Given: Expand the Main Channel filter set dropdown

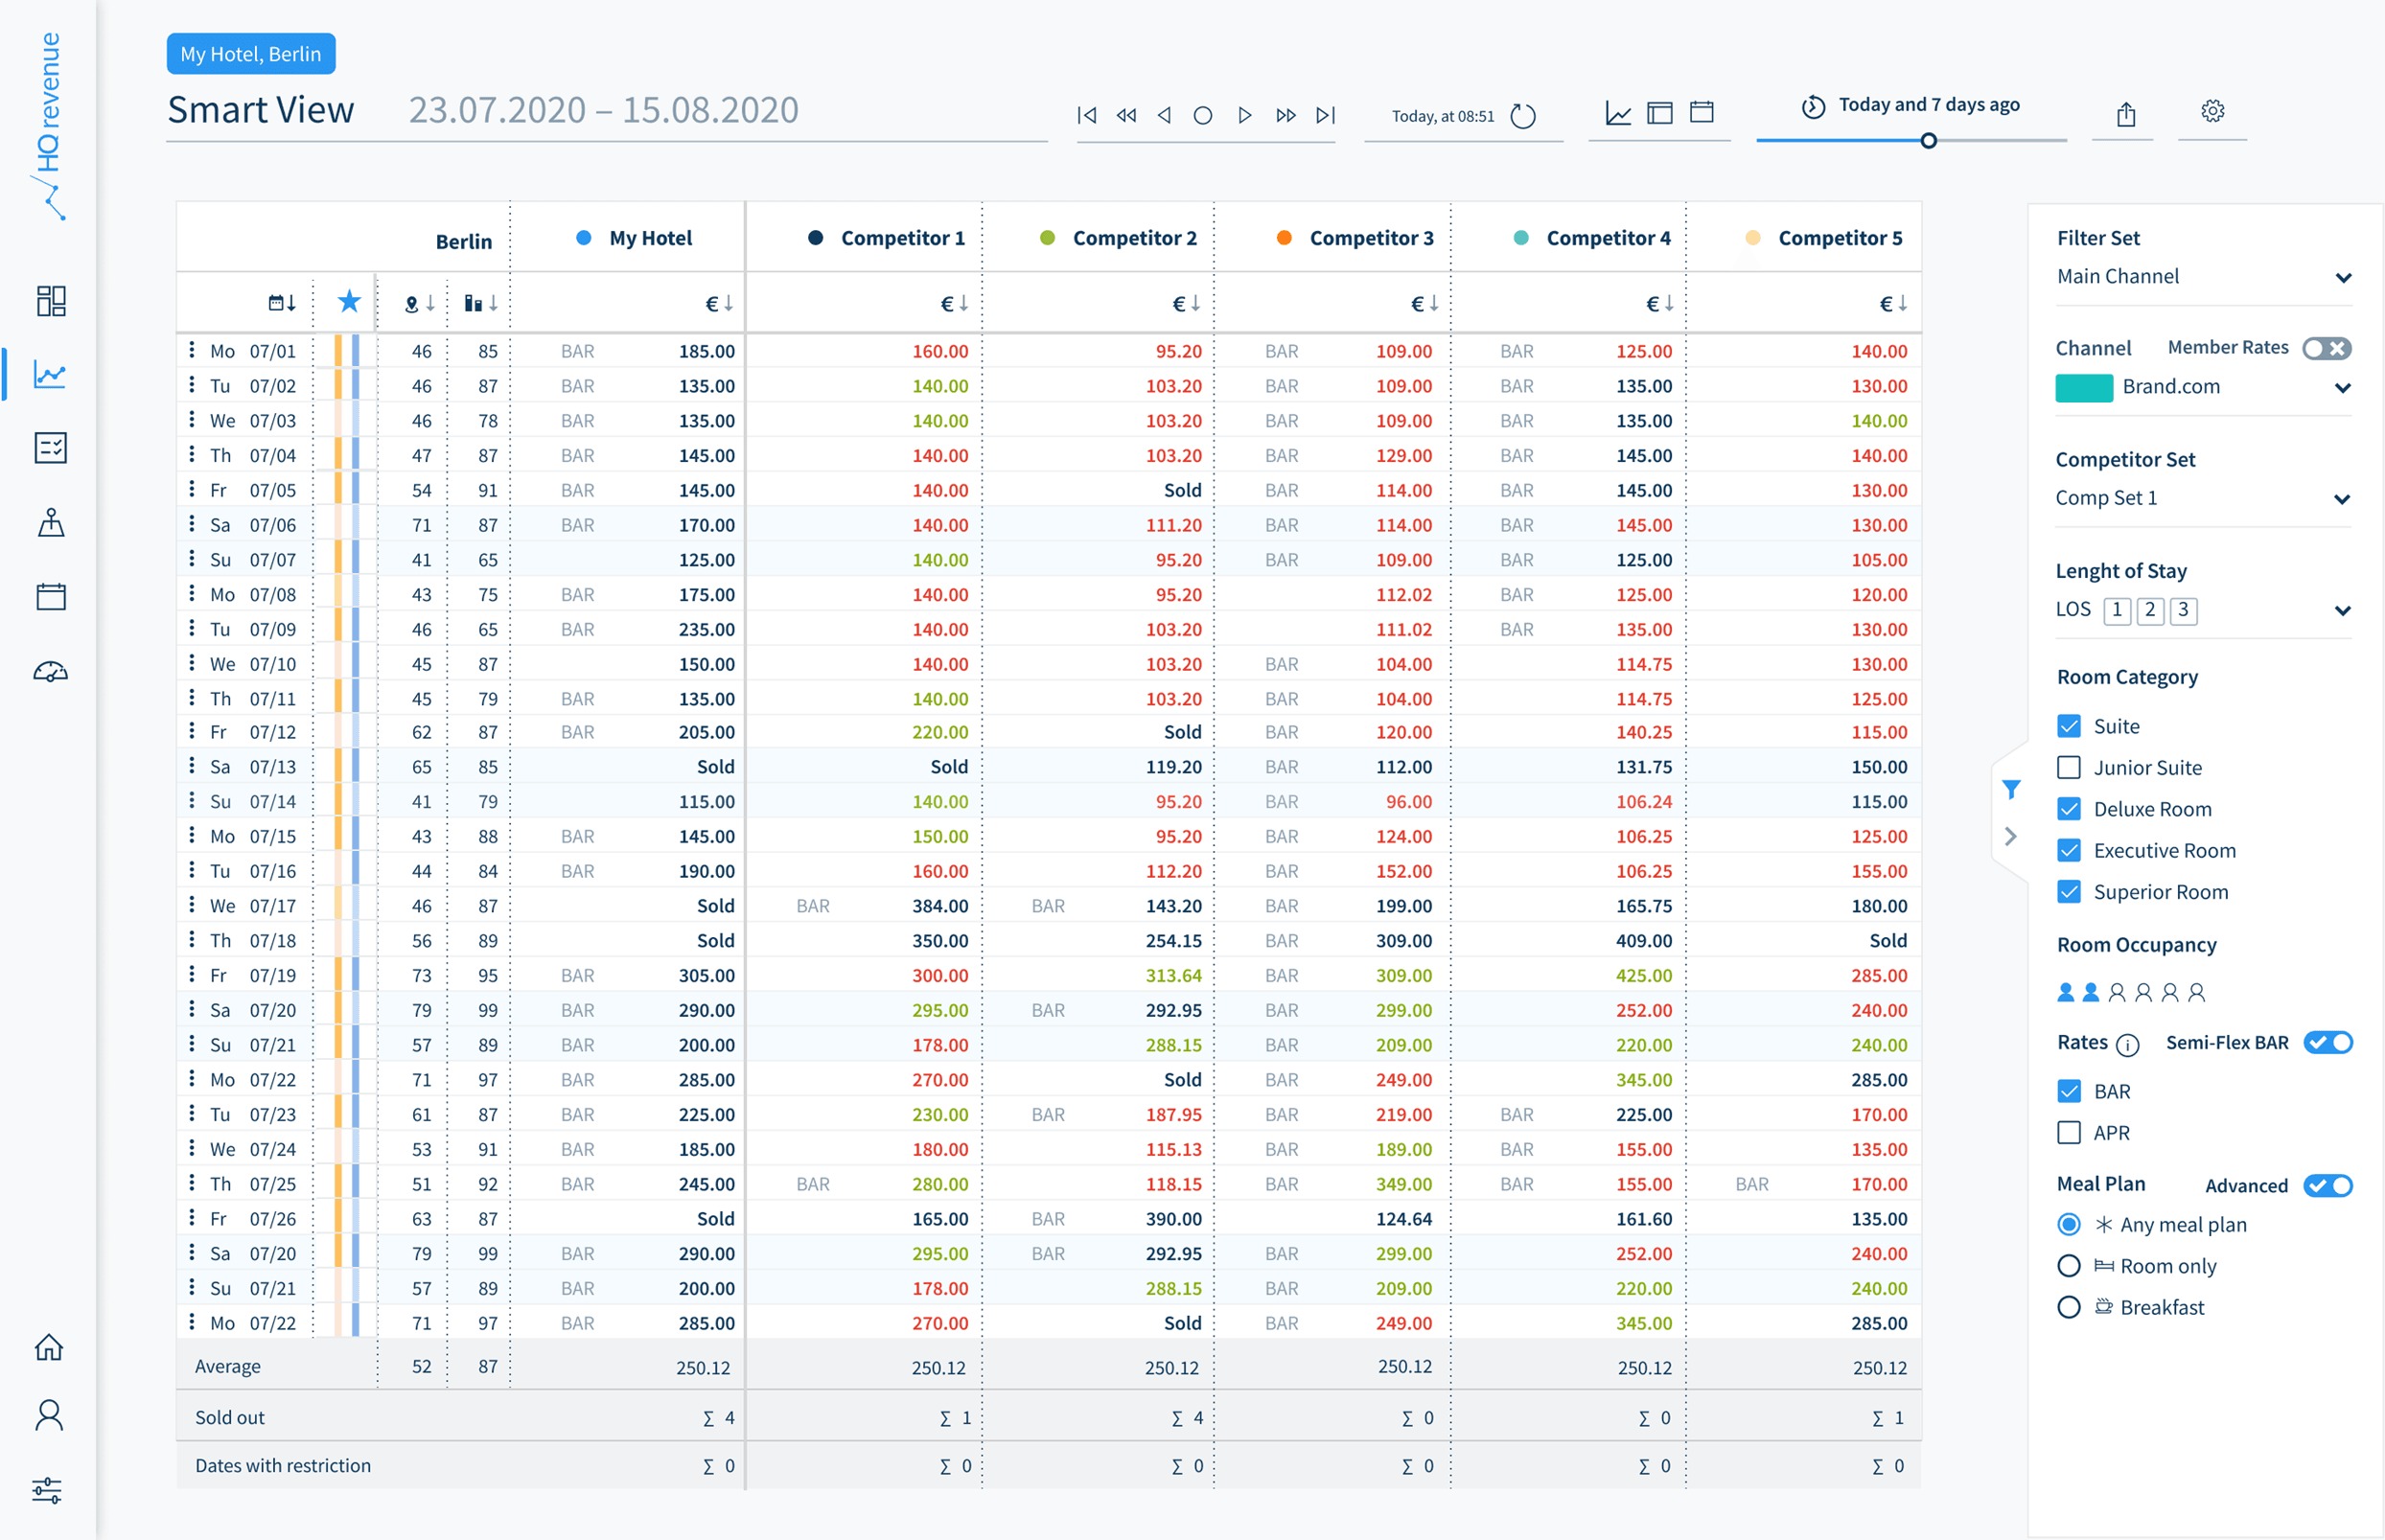Looking at the screenshot, I should pyautogui.click(x=2344, y=277).
